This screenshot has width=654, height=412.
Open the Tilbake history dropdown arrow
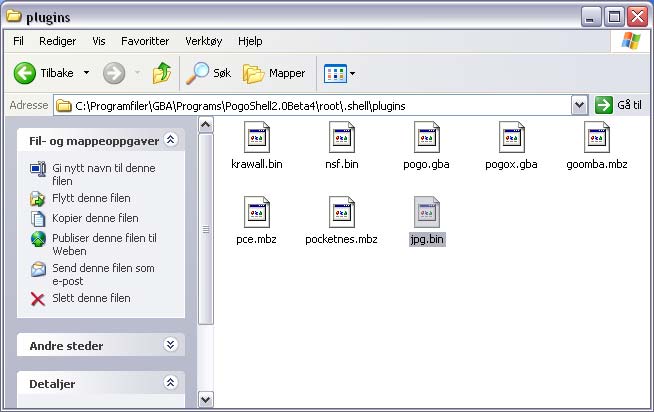tap(86, 73)
